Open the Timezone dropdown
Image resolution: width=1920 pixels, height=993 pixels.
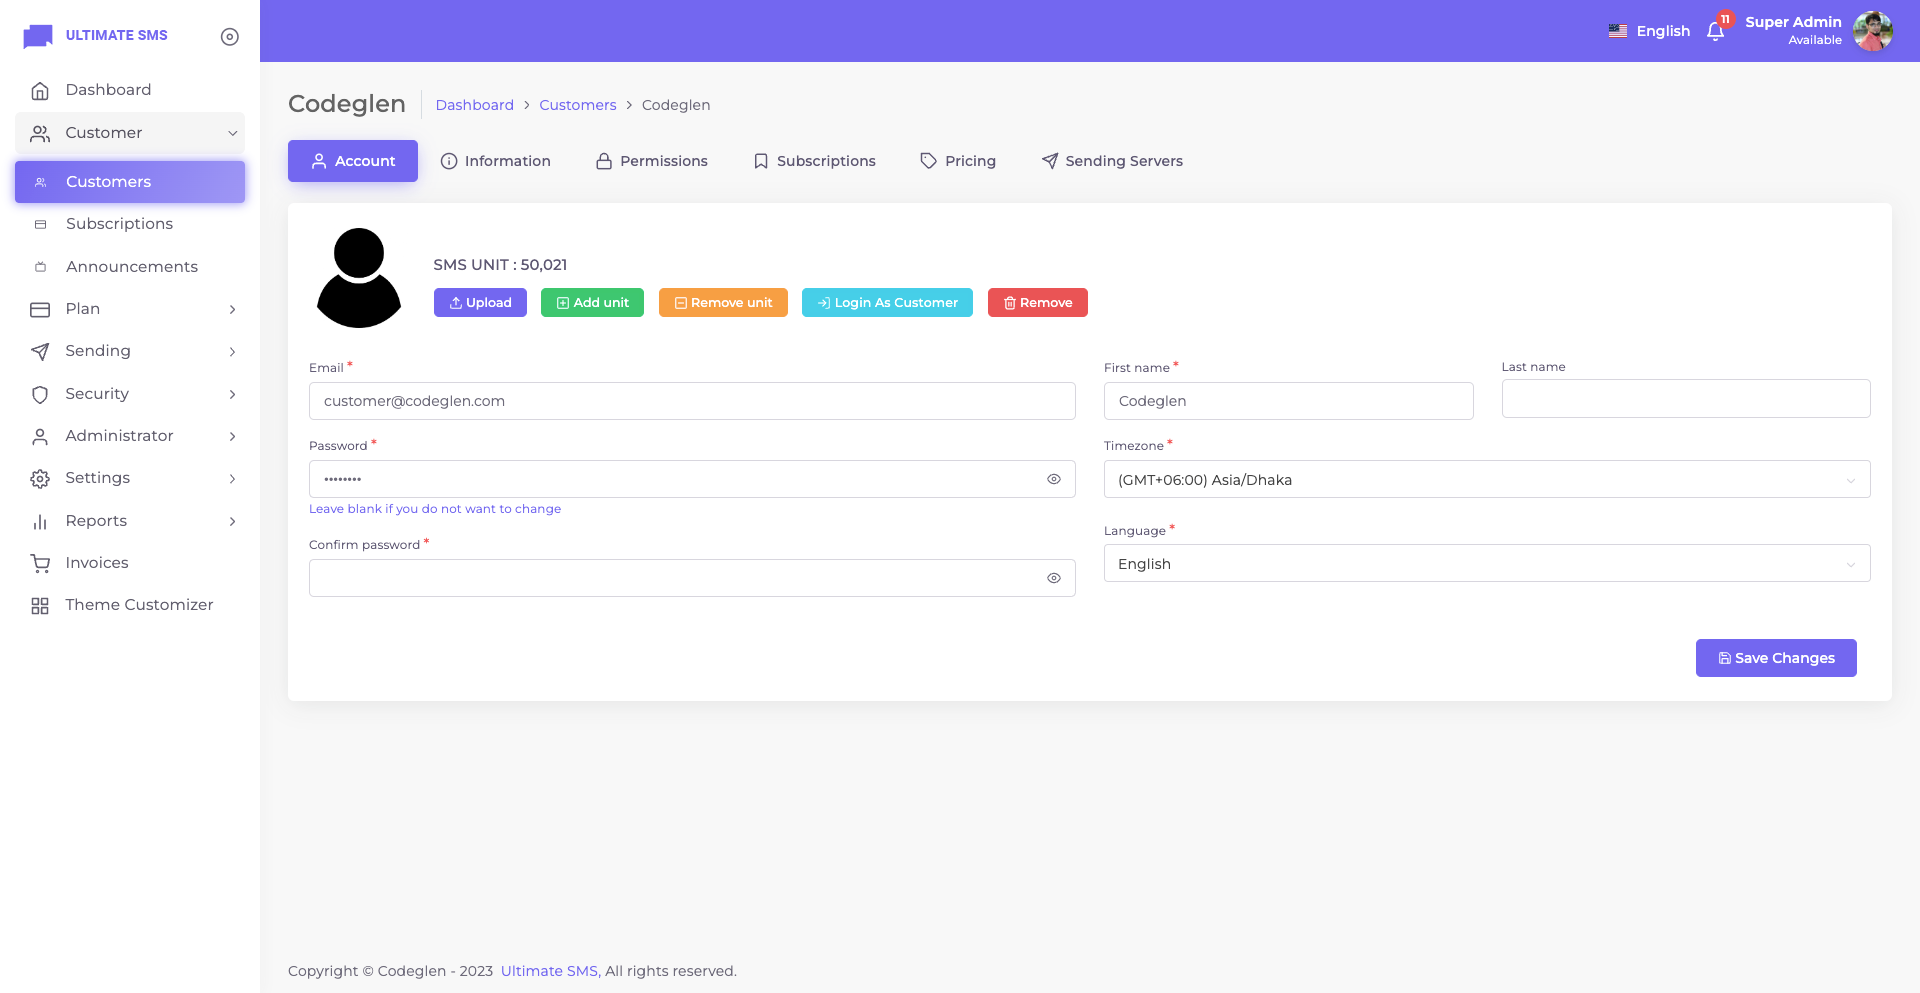[x=1486, y=480]
